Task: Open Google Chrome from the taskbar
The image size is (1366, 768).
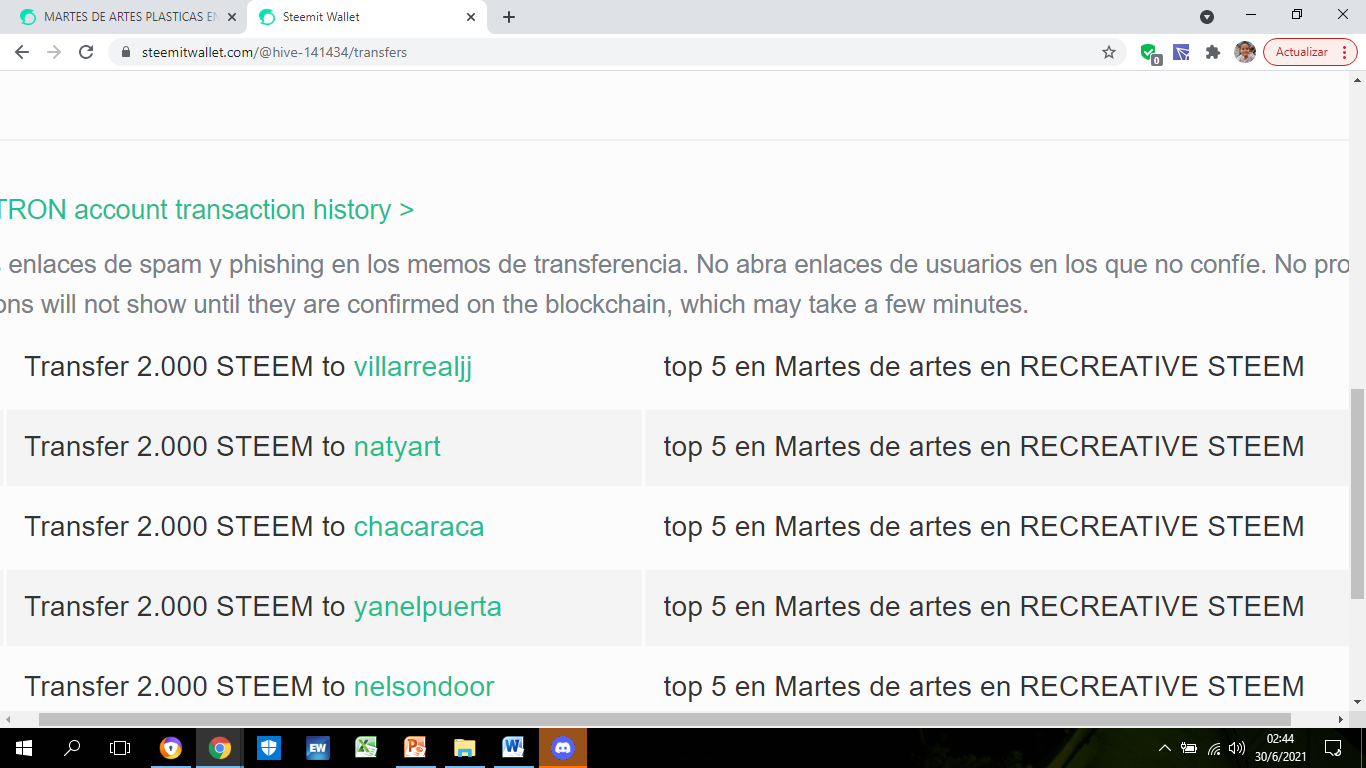Action: point(220,748)
